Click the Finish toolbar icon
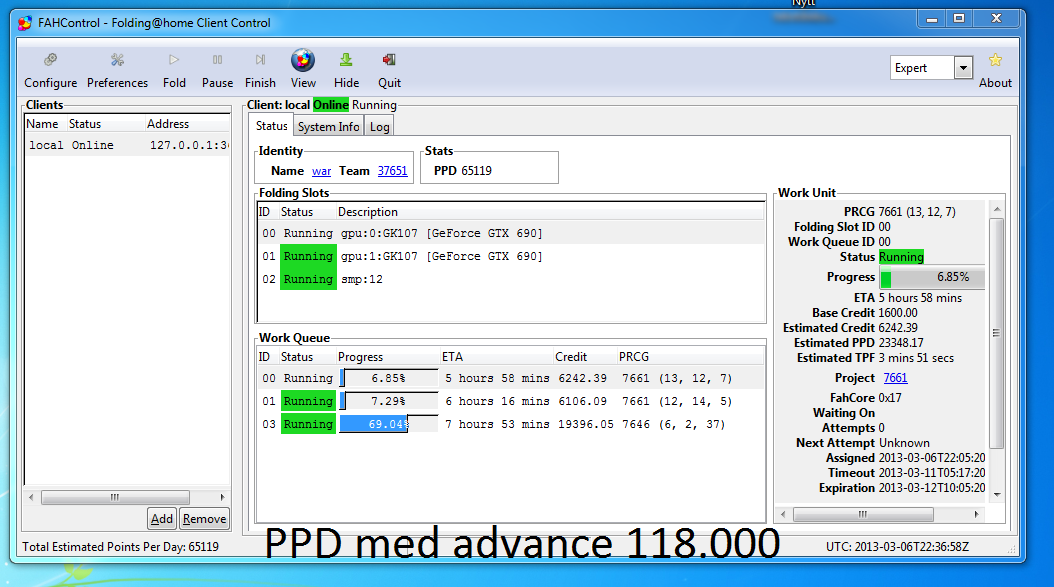 click(x=260, y=60)
